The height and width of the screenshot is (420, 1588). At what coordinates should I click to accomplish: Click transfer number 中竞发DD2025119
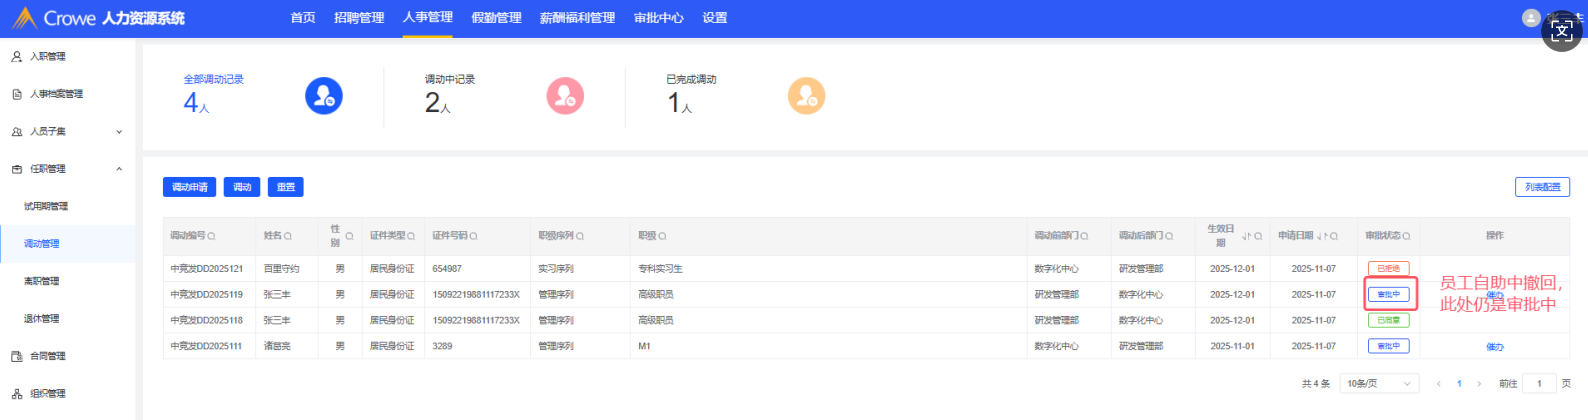click(x=206, y=295)
